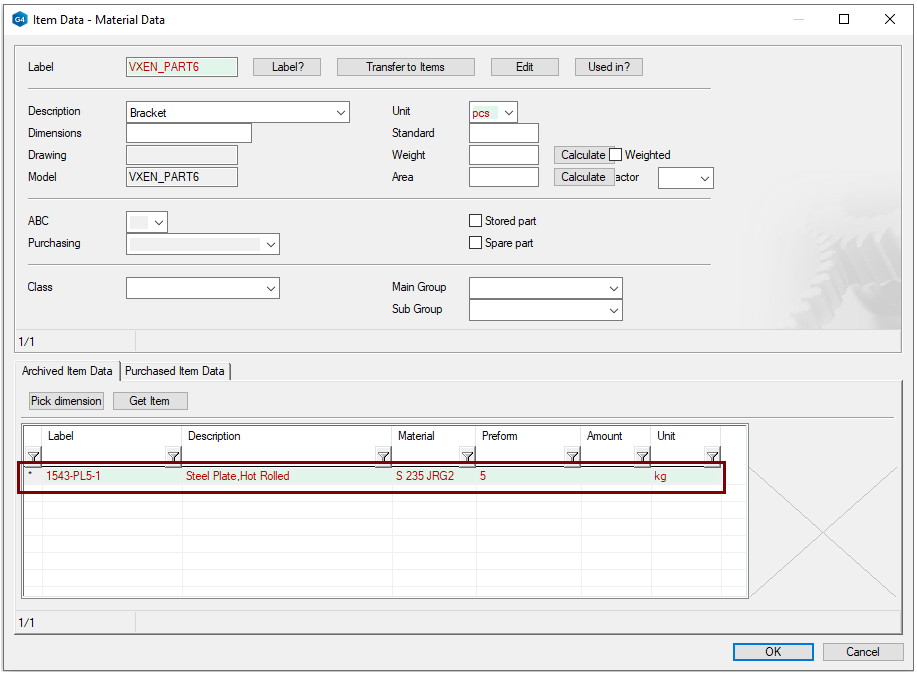The height and width of the screenshot is (674, 917).
Task: Tick the Stored part checkbox
Action: point(476,221)
